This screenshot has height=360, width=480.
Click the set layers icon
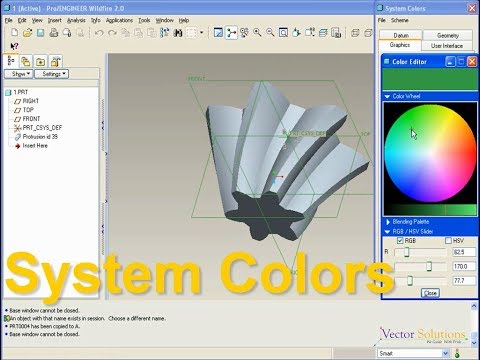323,33
